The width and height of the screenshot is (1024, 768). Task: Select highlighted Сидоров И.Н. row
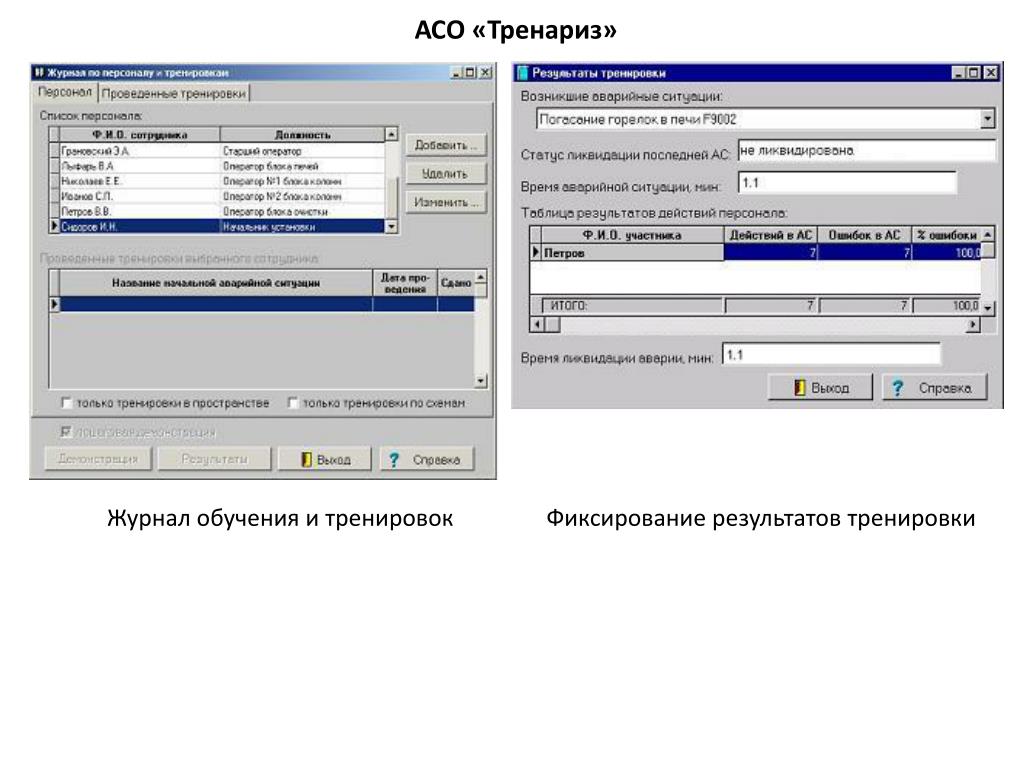pyautogui.click(x=222, y=227)
